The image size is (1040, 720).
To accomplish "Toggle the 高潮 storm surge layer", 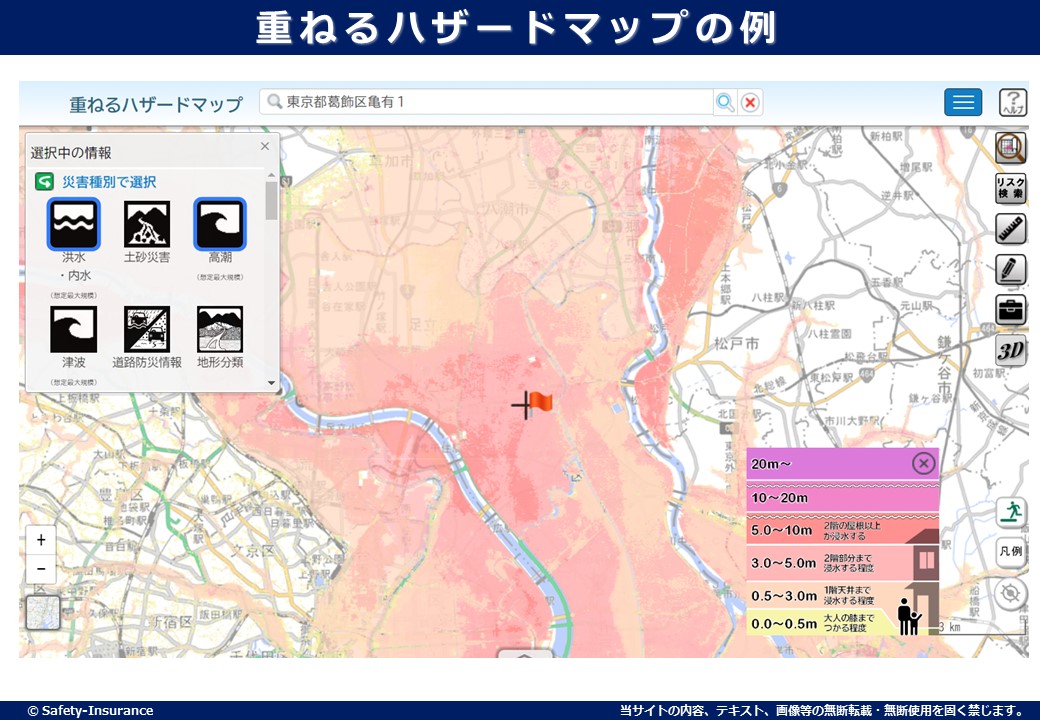I will click(220, 224).
